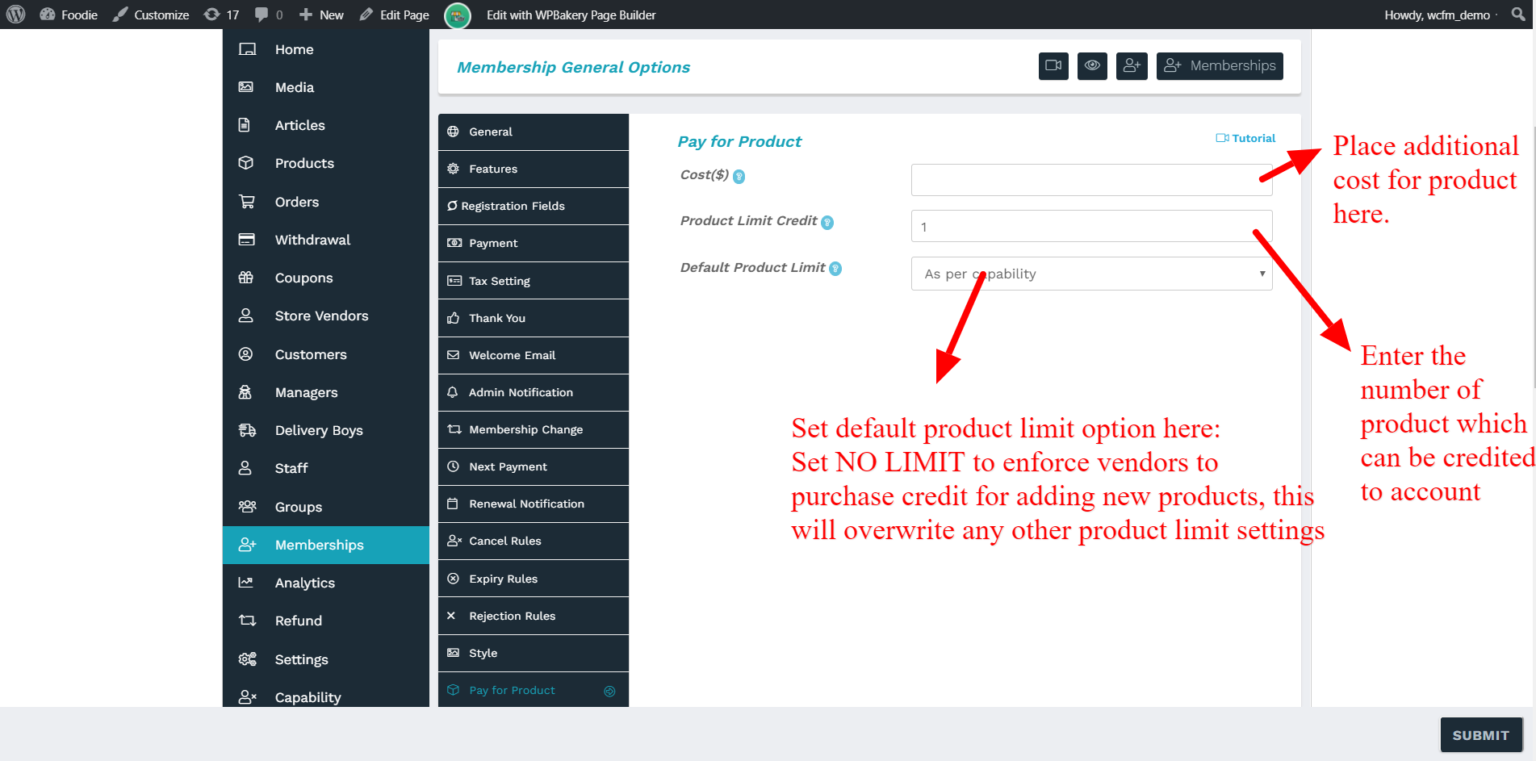Click help tip icon beside Product Limit Credit
1536x761 pixels.
click(x=827, y=222)
